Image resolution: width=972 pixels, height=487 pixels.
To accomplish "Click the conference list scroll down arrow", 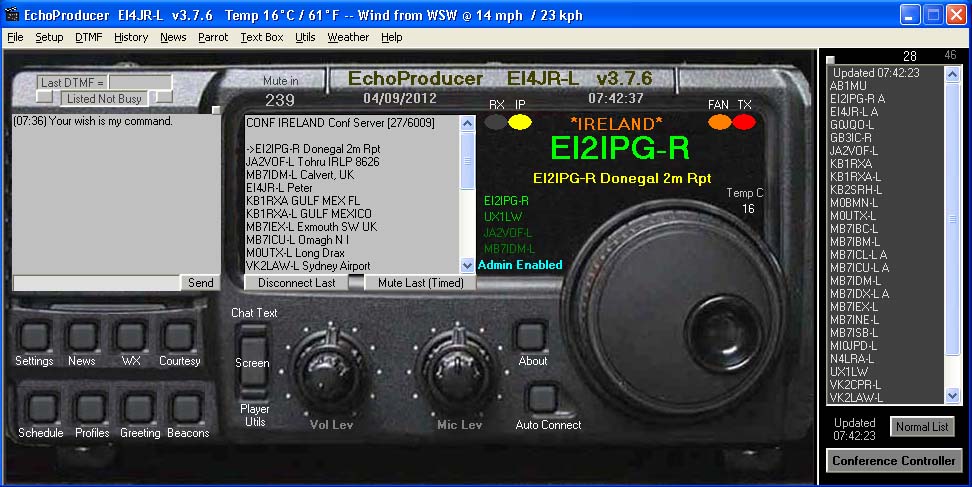I will (x=467, y=265).
